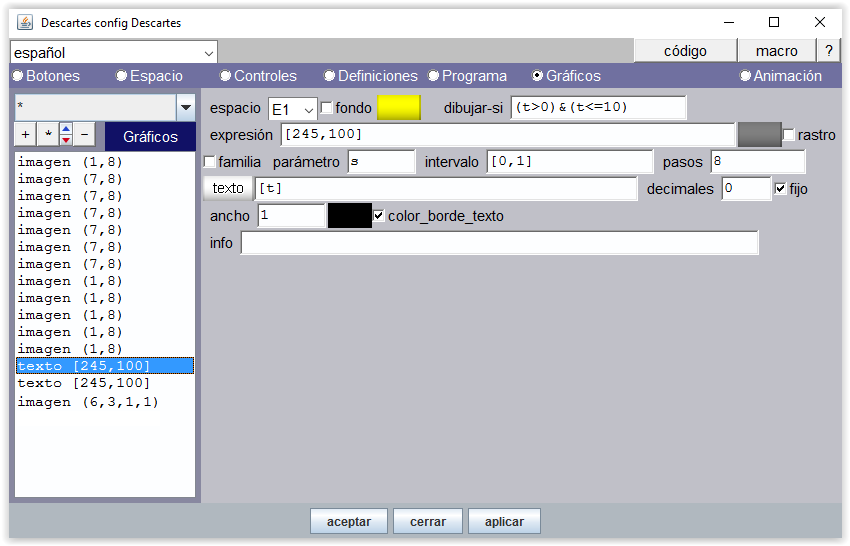Expand the espacio E1 dropdown
This screenshot has width=850, height=546.
308,109
